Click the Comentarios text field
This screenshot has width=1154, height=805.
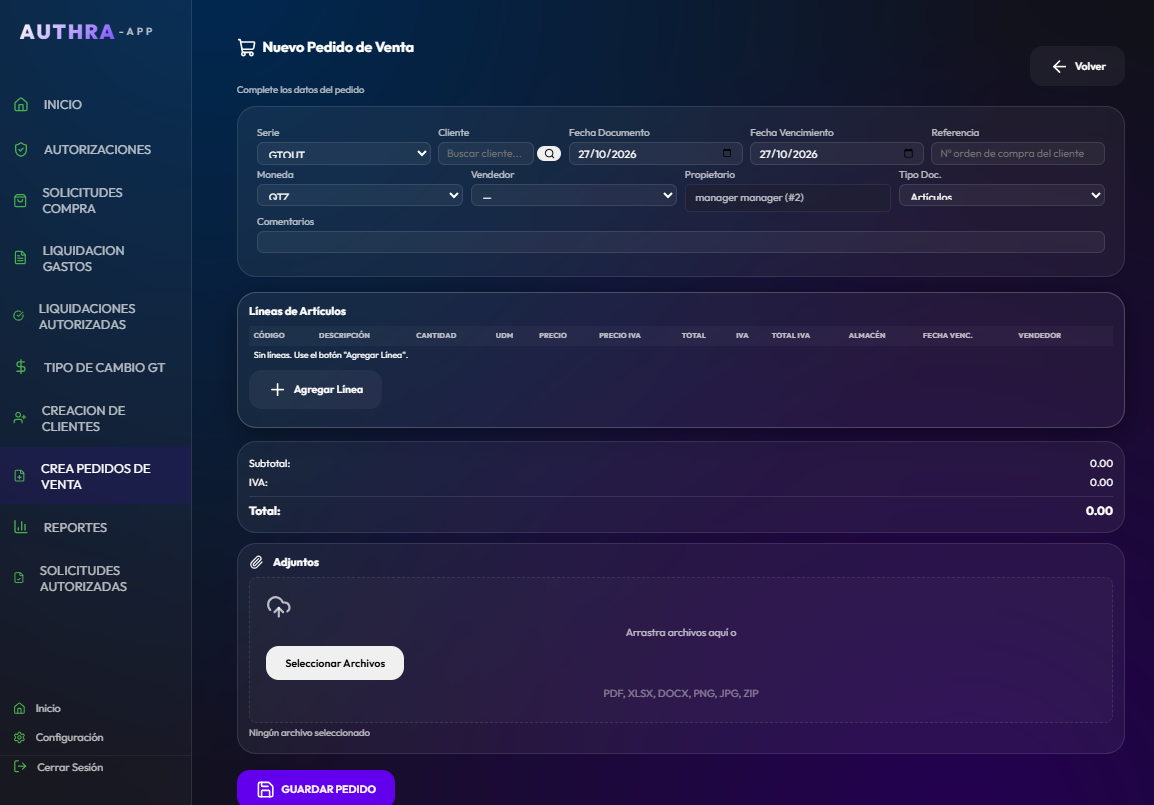[681, 242]
